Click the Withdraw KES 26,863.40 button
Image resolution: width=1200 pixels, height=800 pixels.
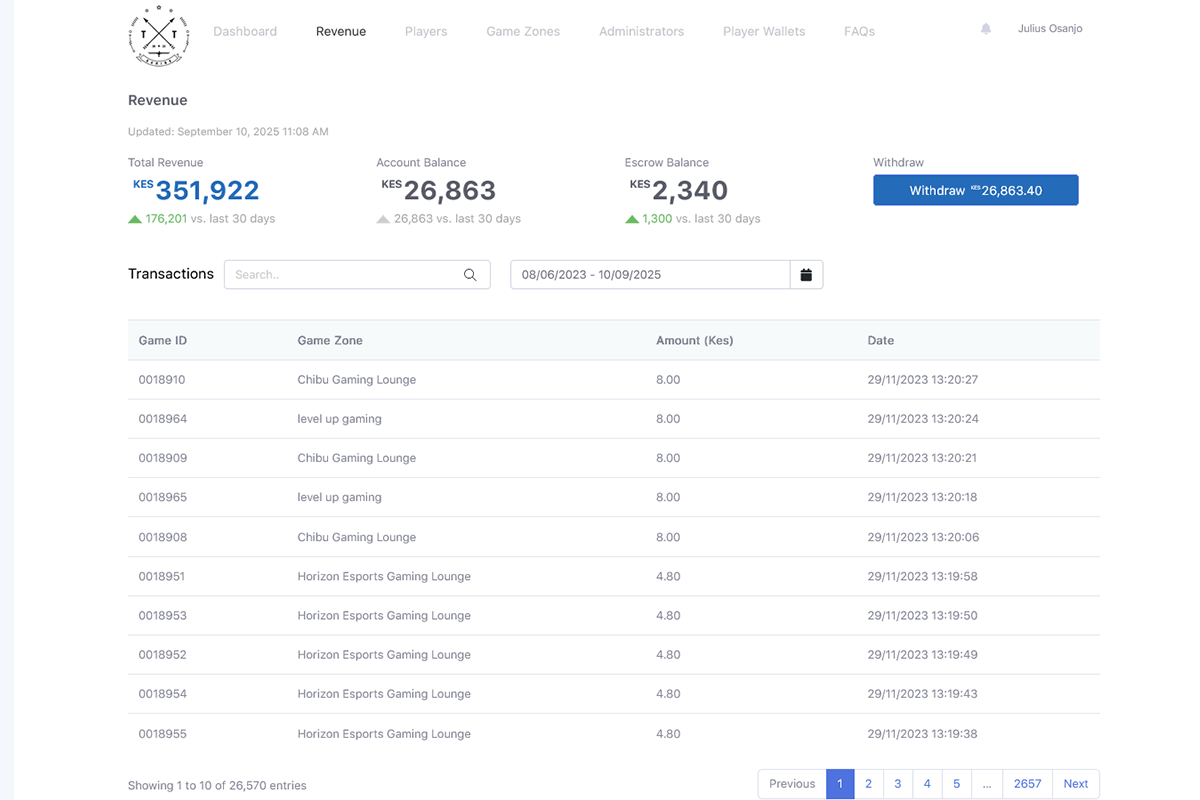975,190
